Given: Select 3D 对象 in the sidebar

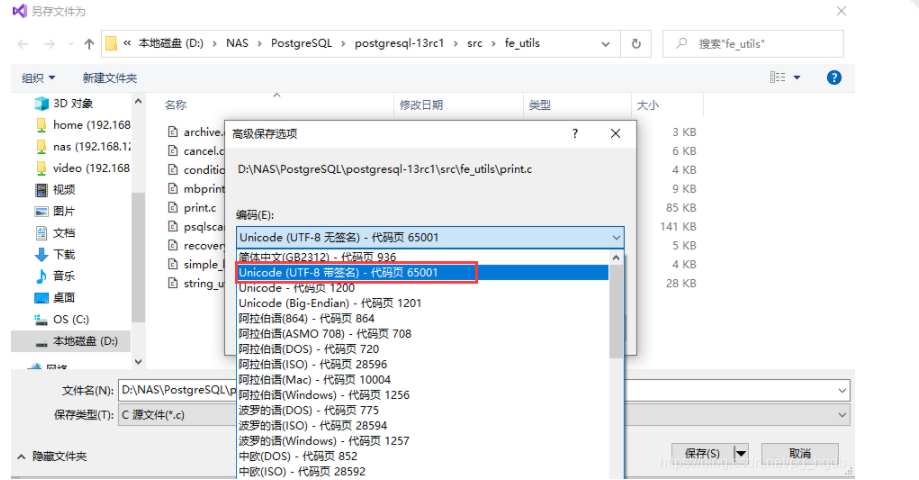Looking at the screenshot, I should [x=73, y=103].
